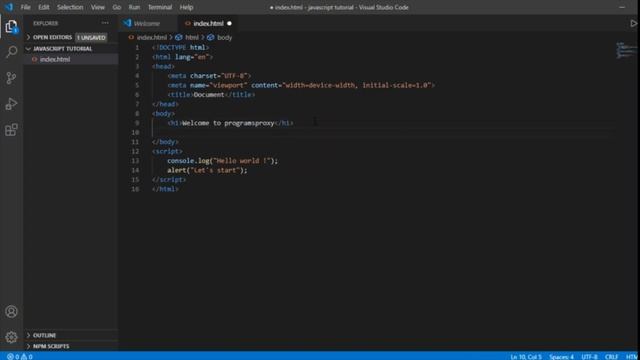Open the Source Control view icon

[11, 78]
